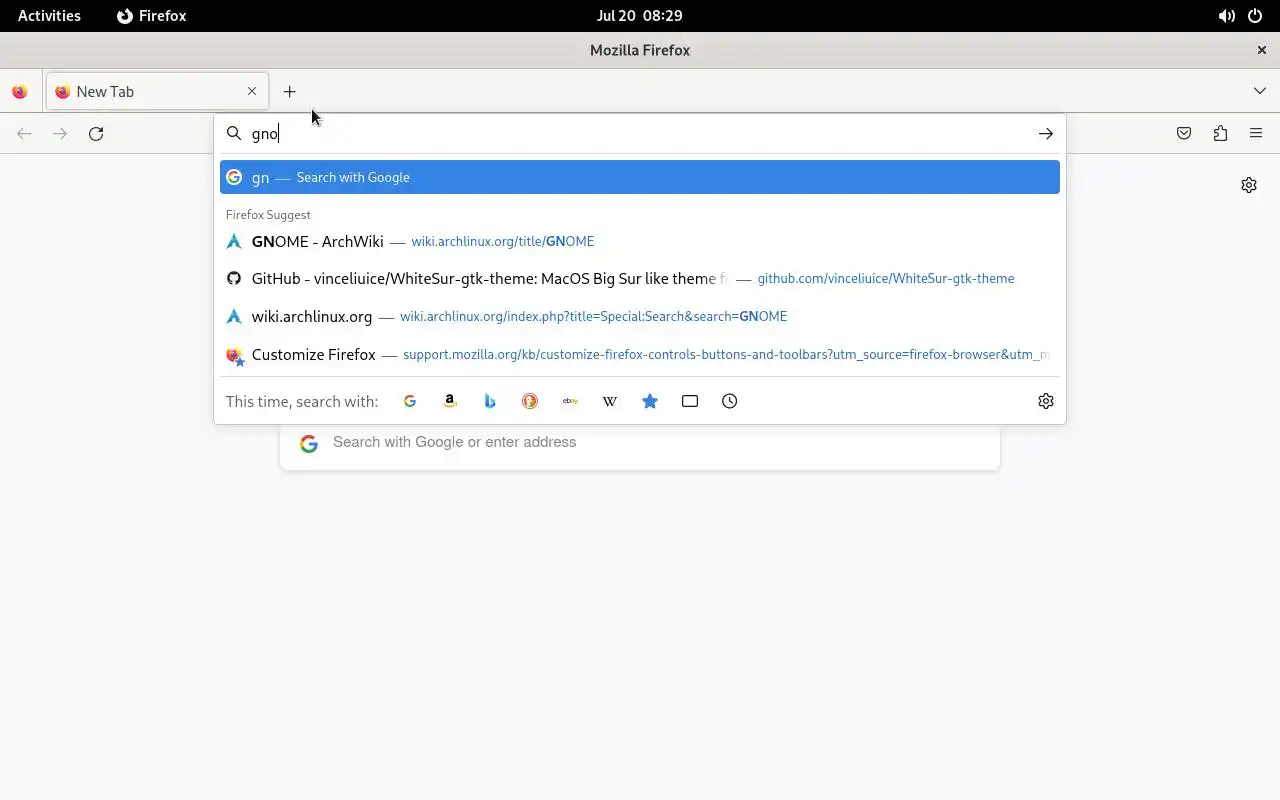Select 'gn — Search with Google' suggestion
The image size is (1280, 800).
coord(640,177)
